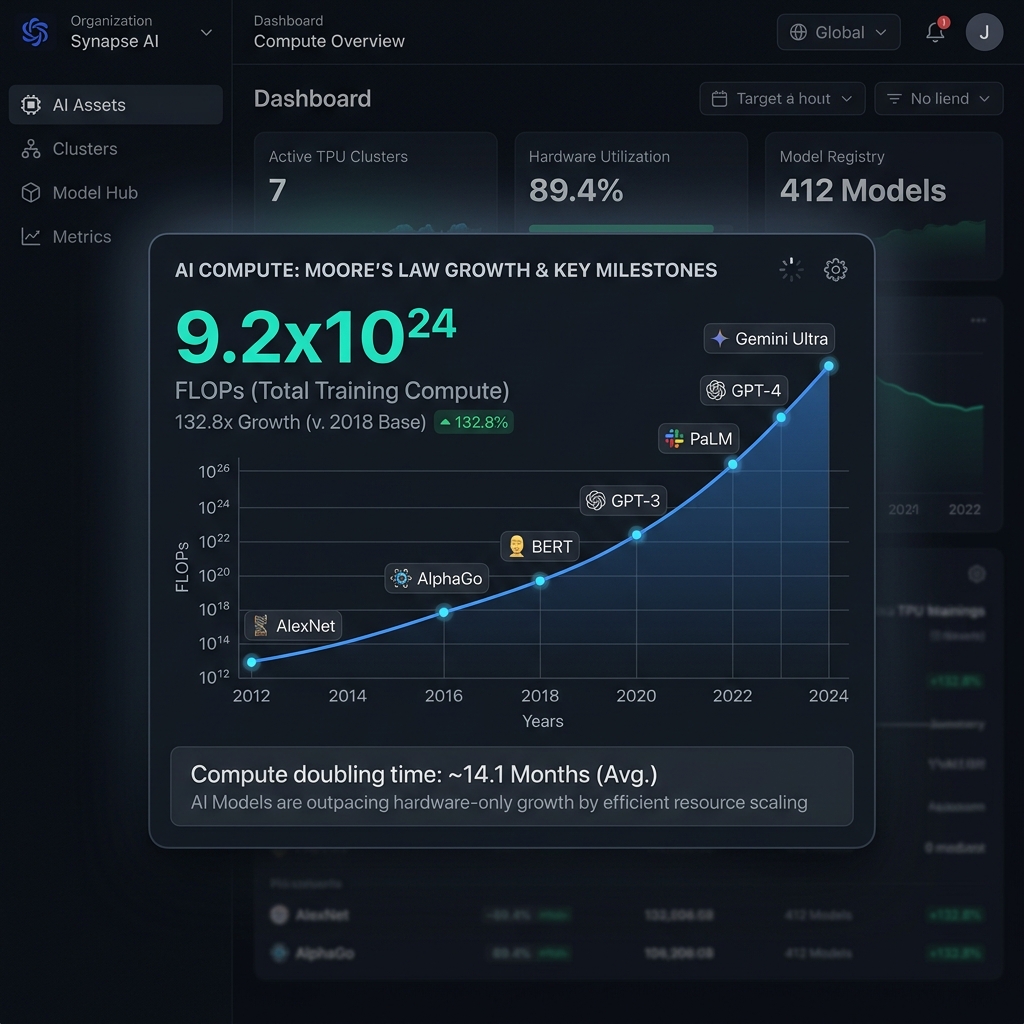Click the GPT-4 OpenAI logo icon
Screen dimensions: 1024x1024
click(716, 391)
